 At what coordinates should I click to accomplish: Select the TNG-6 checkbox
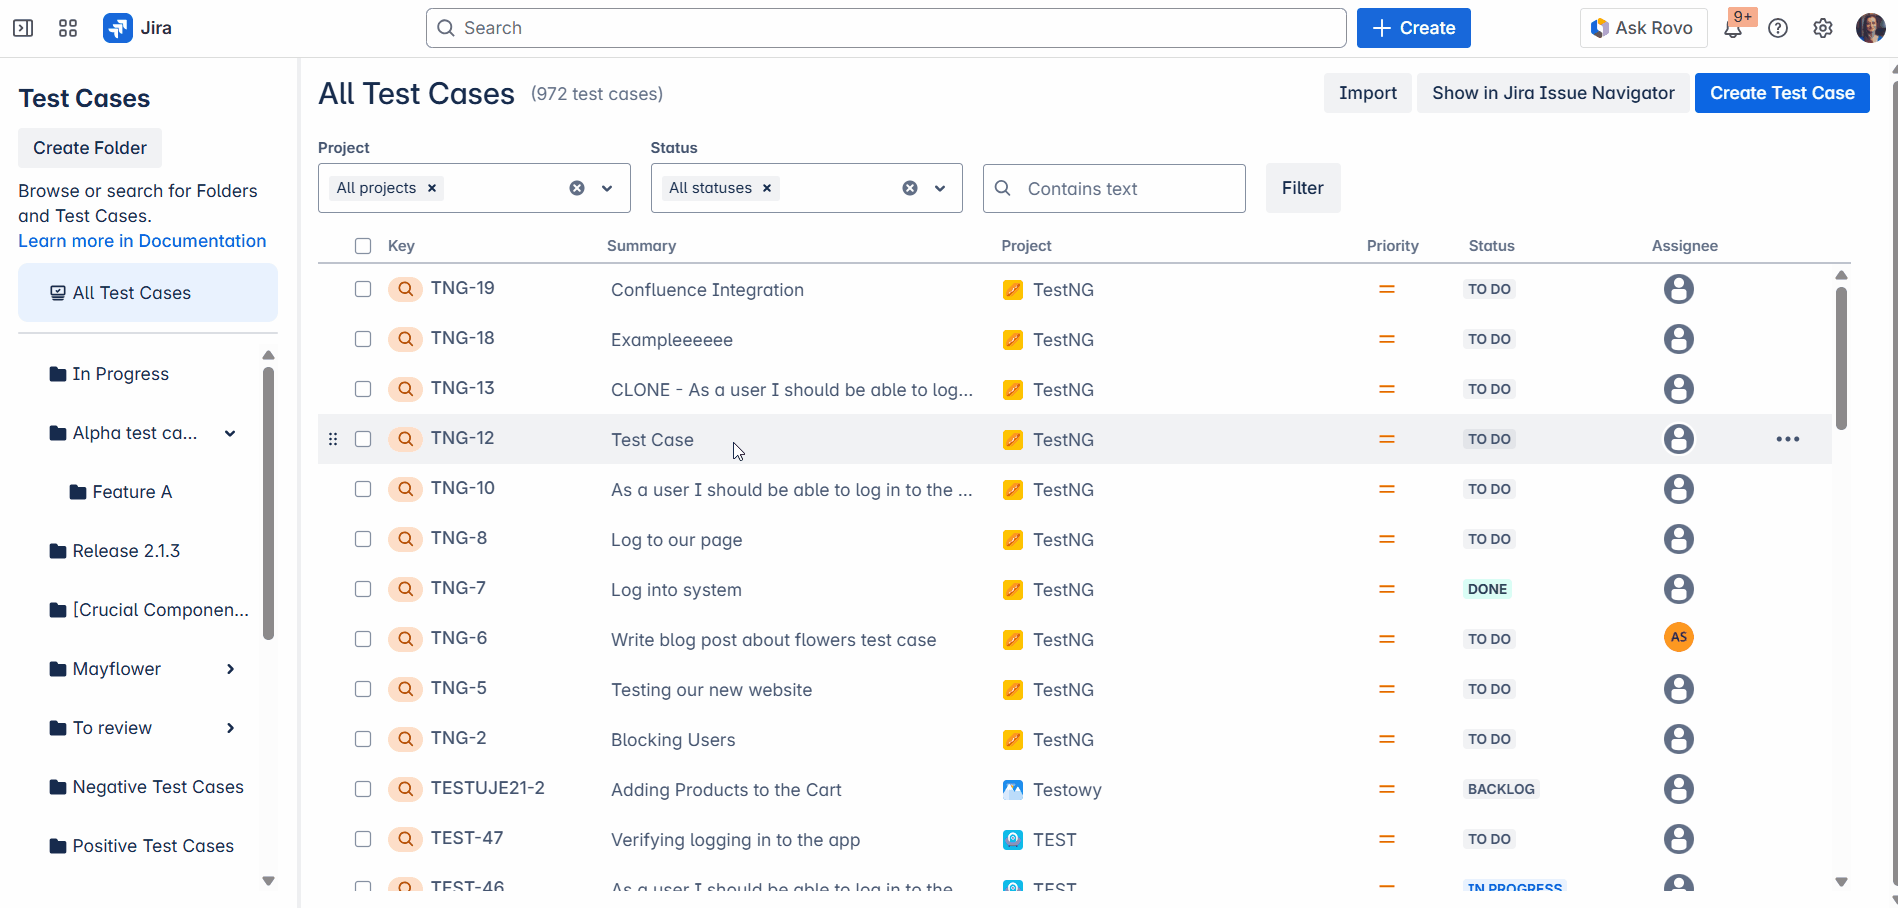pos(363,639)
